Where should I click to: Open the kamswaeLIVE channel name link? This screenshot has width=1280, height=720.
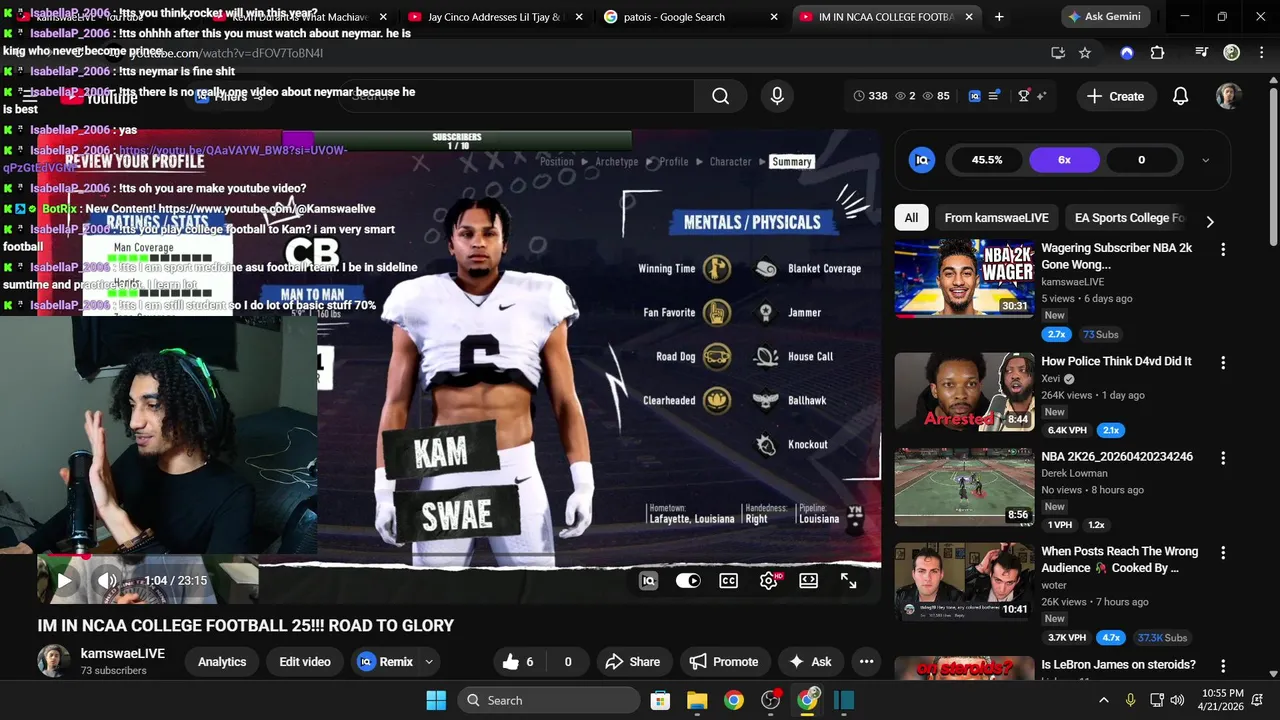tap(122, 653)
